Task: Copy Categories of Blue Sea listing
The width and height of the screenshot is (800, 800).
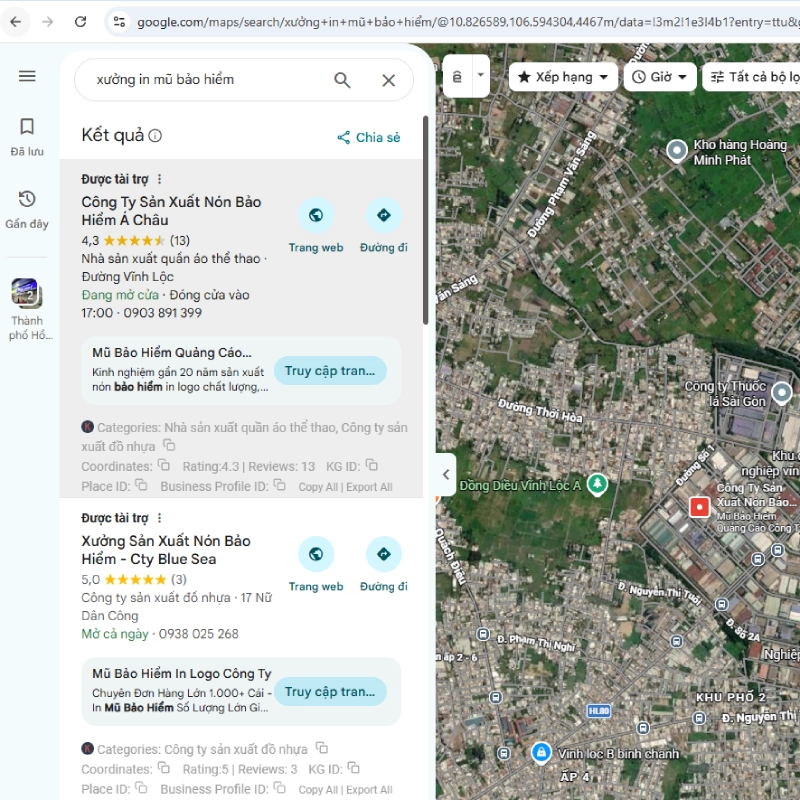Action: [322, 747]
